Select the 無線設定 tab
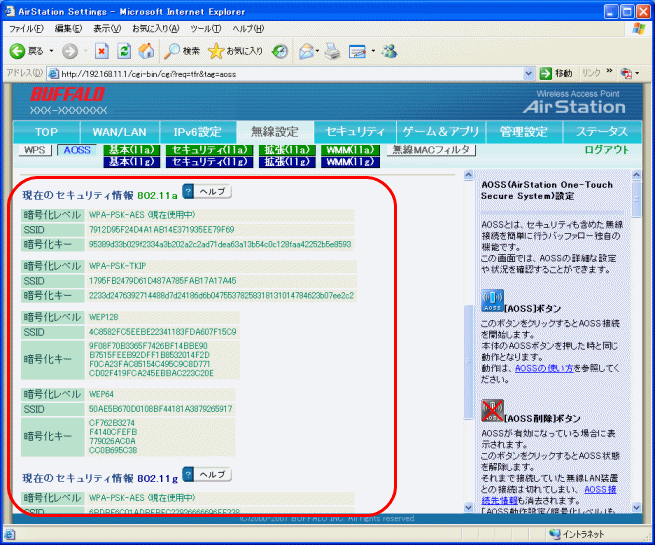The width and height of the screenshot is (655, 545). pyautogui.click(x=275, y=132)
